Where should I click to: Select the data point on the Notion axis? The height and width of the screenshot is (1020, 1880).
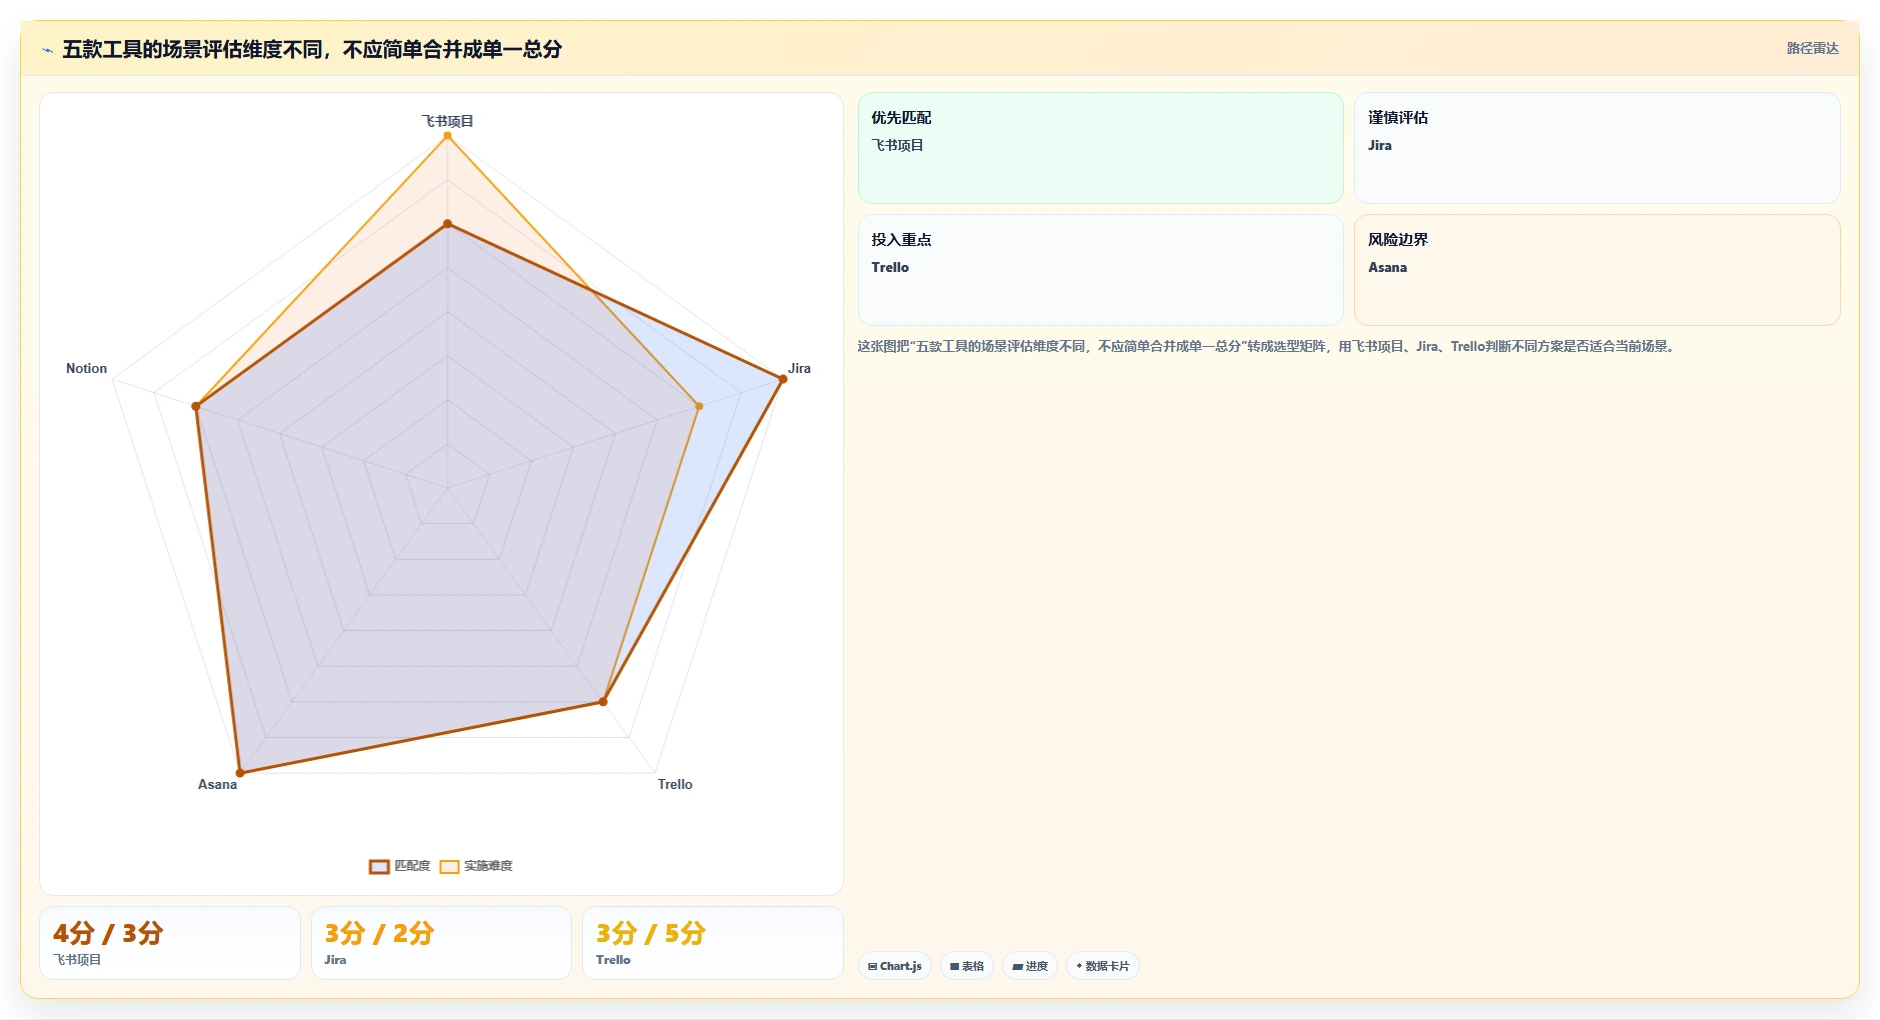pyautogui.click(x=196, y=406)
